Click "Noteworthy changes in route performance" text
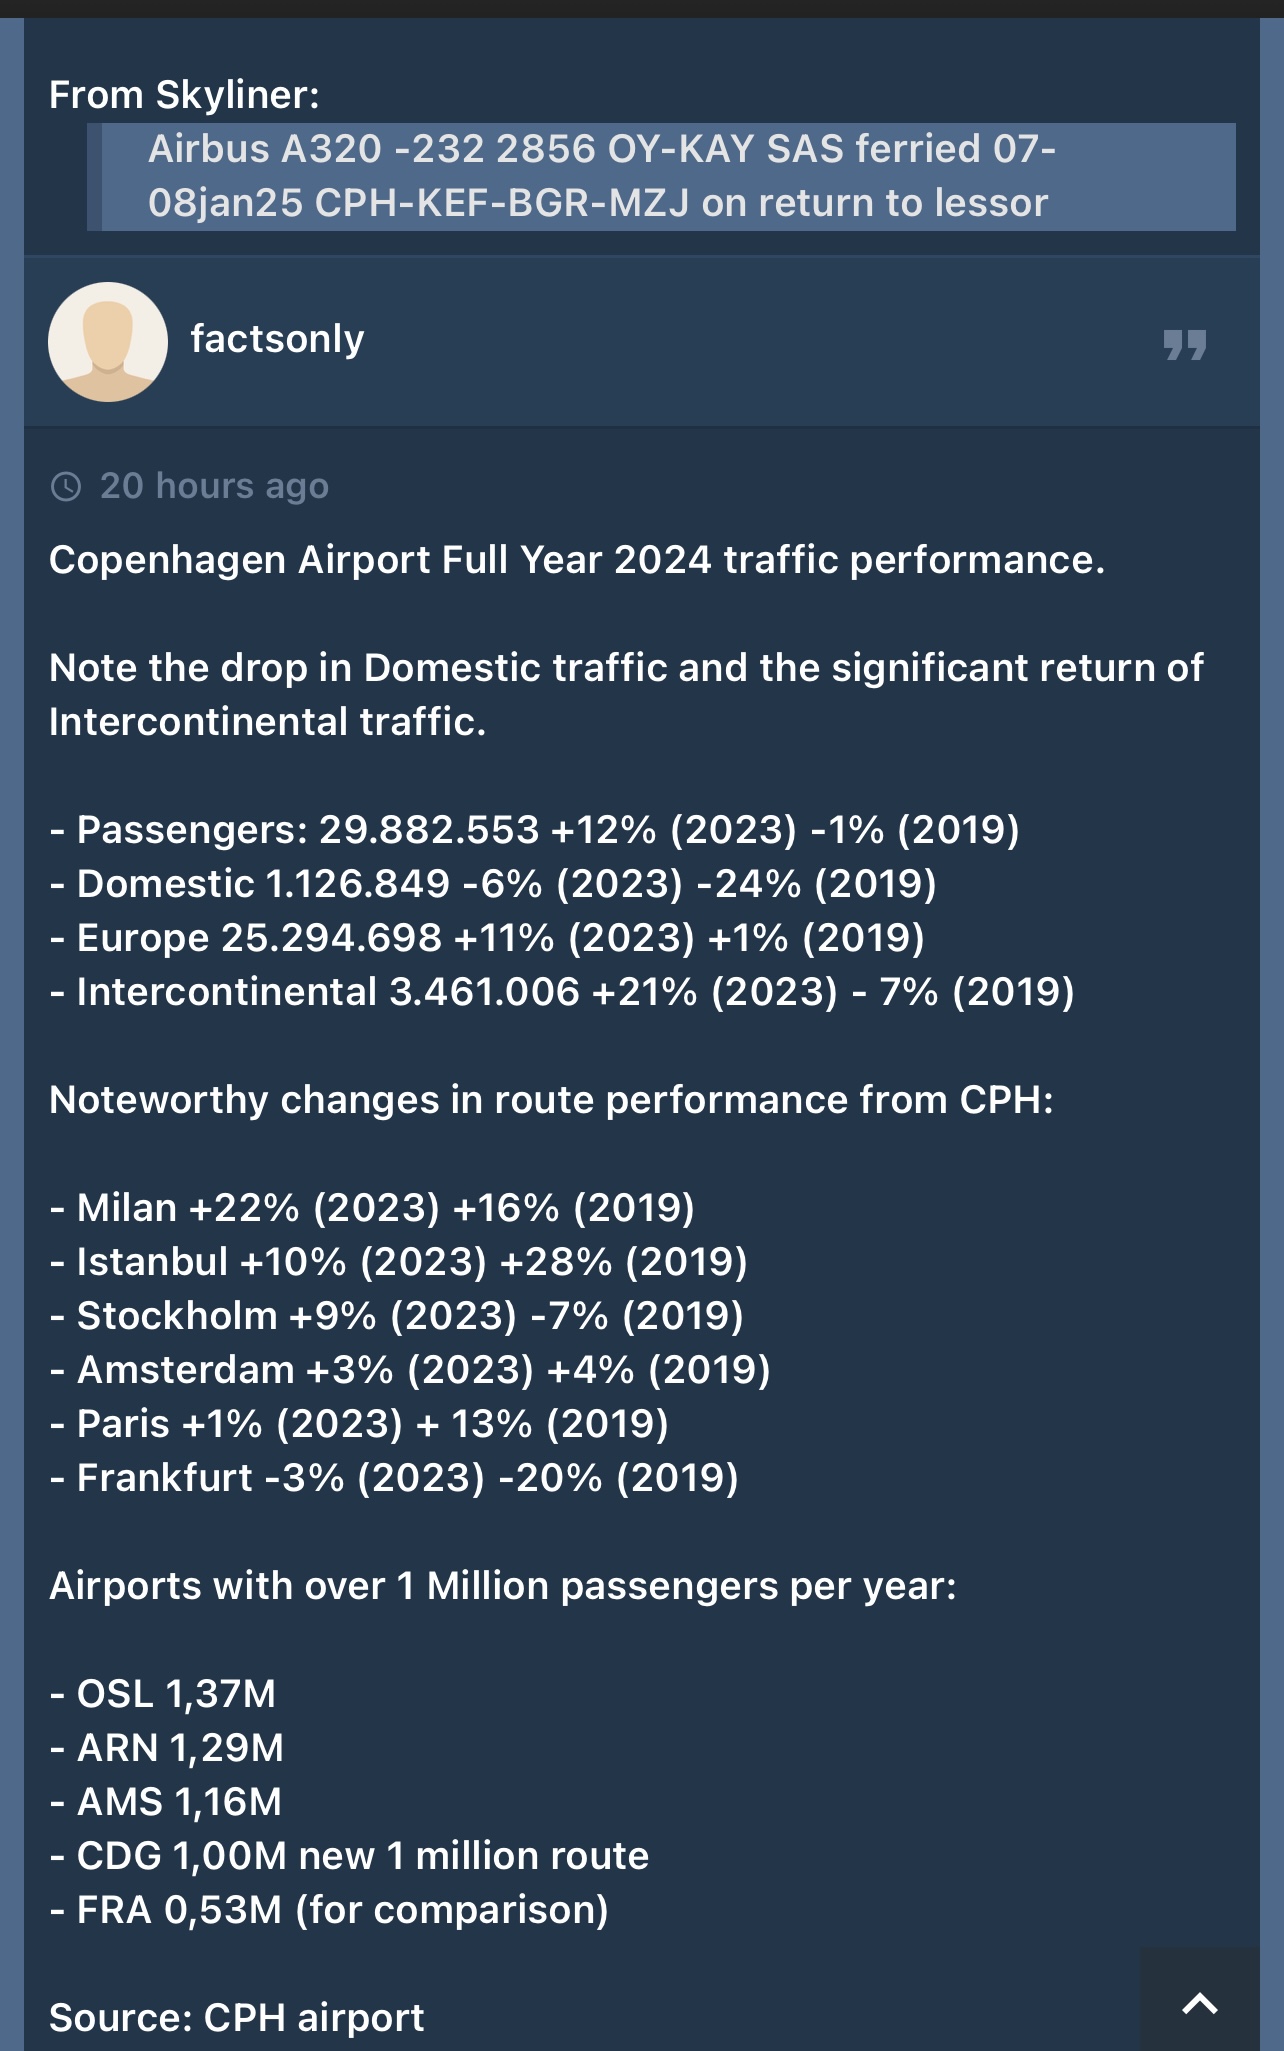Screen dimensions: 1284x2051 pos(551,1100)
